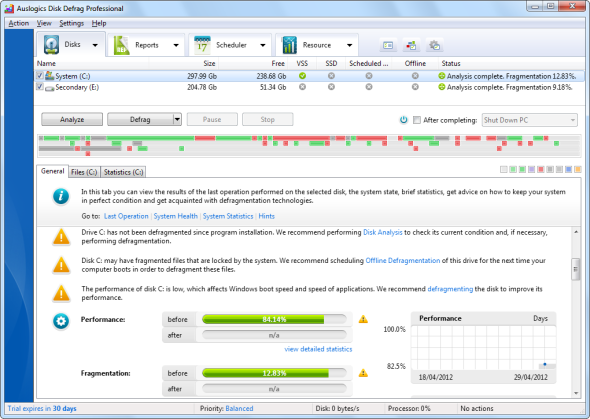Open the Disk Analysis link
590x419 pixels.
point(383,232)
